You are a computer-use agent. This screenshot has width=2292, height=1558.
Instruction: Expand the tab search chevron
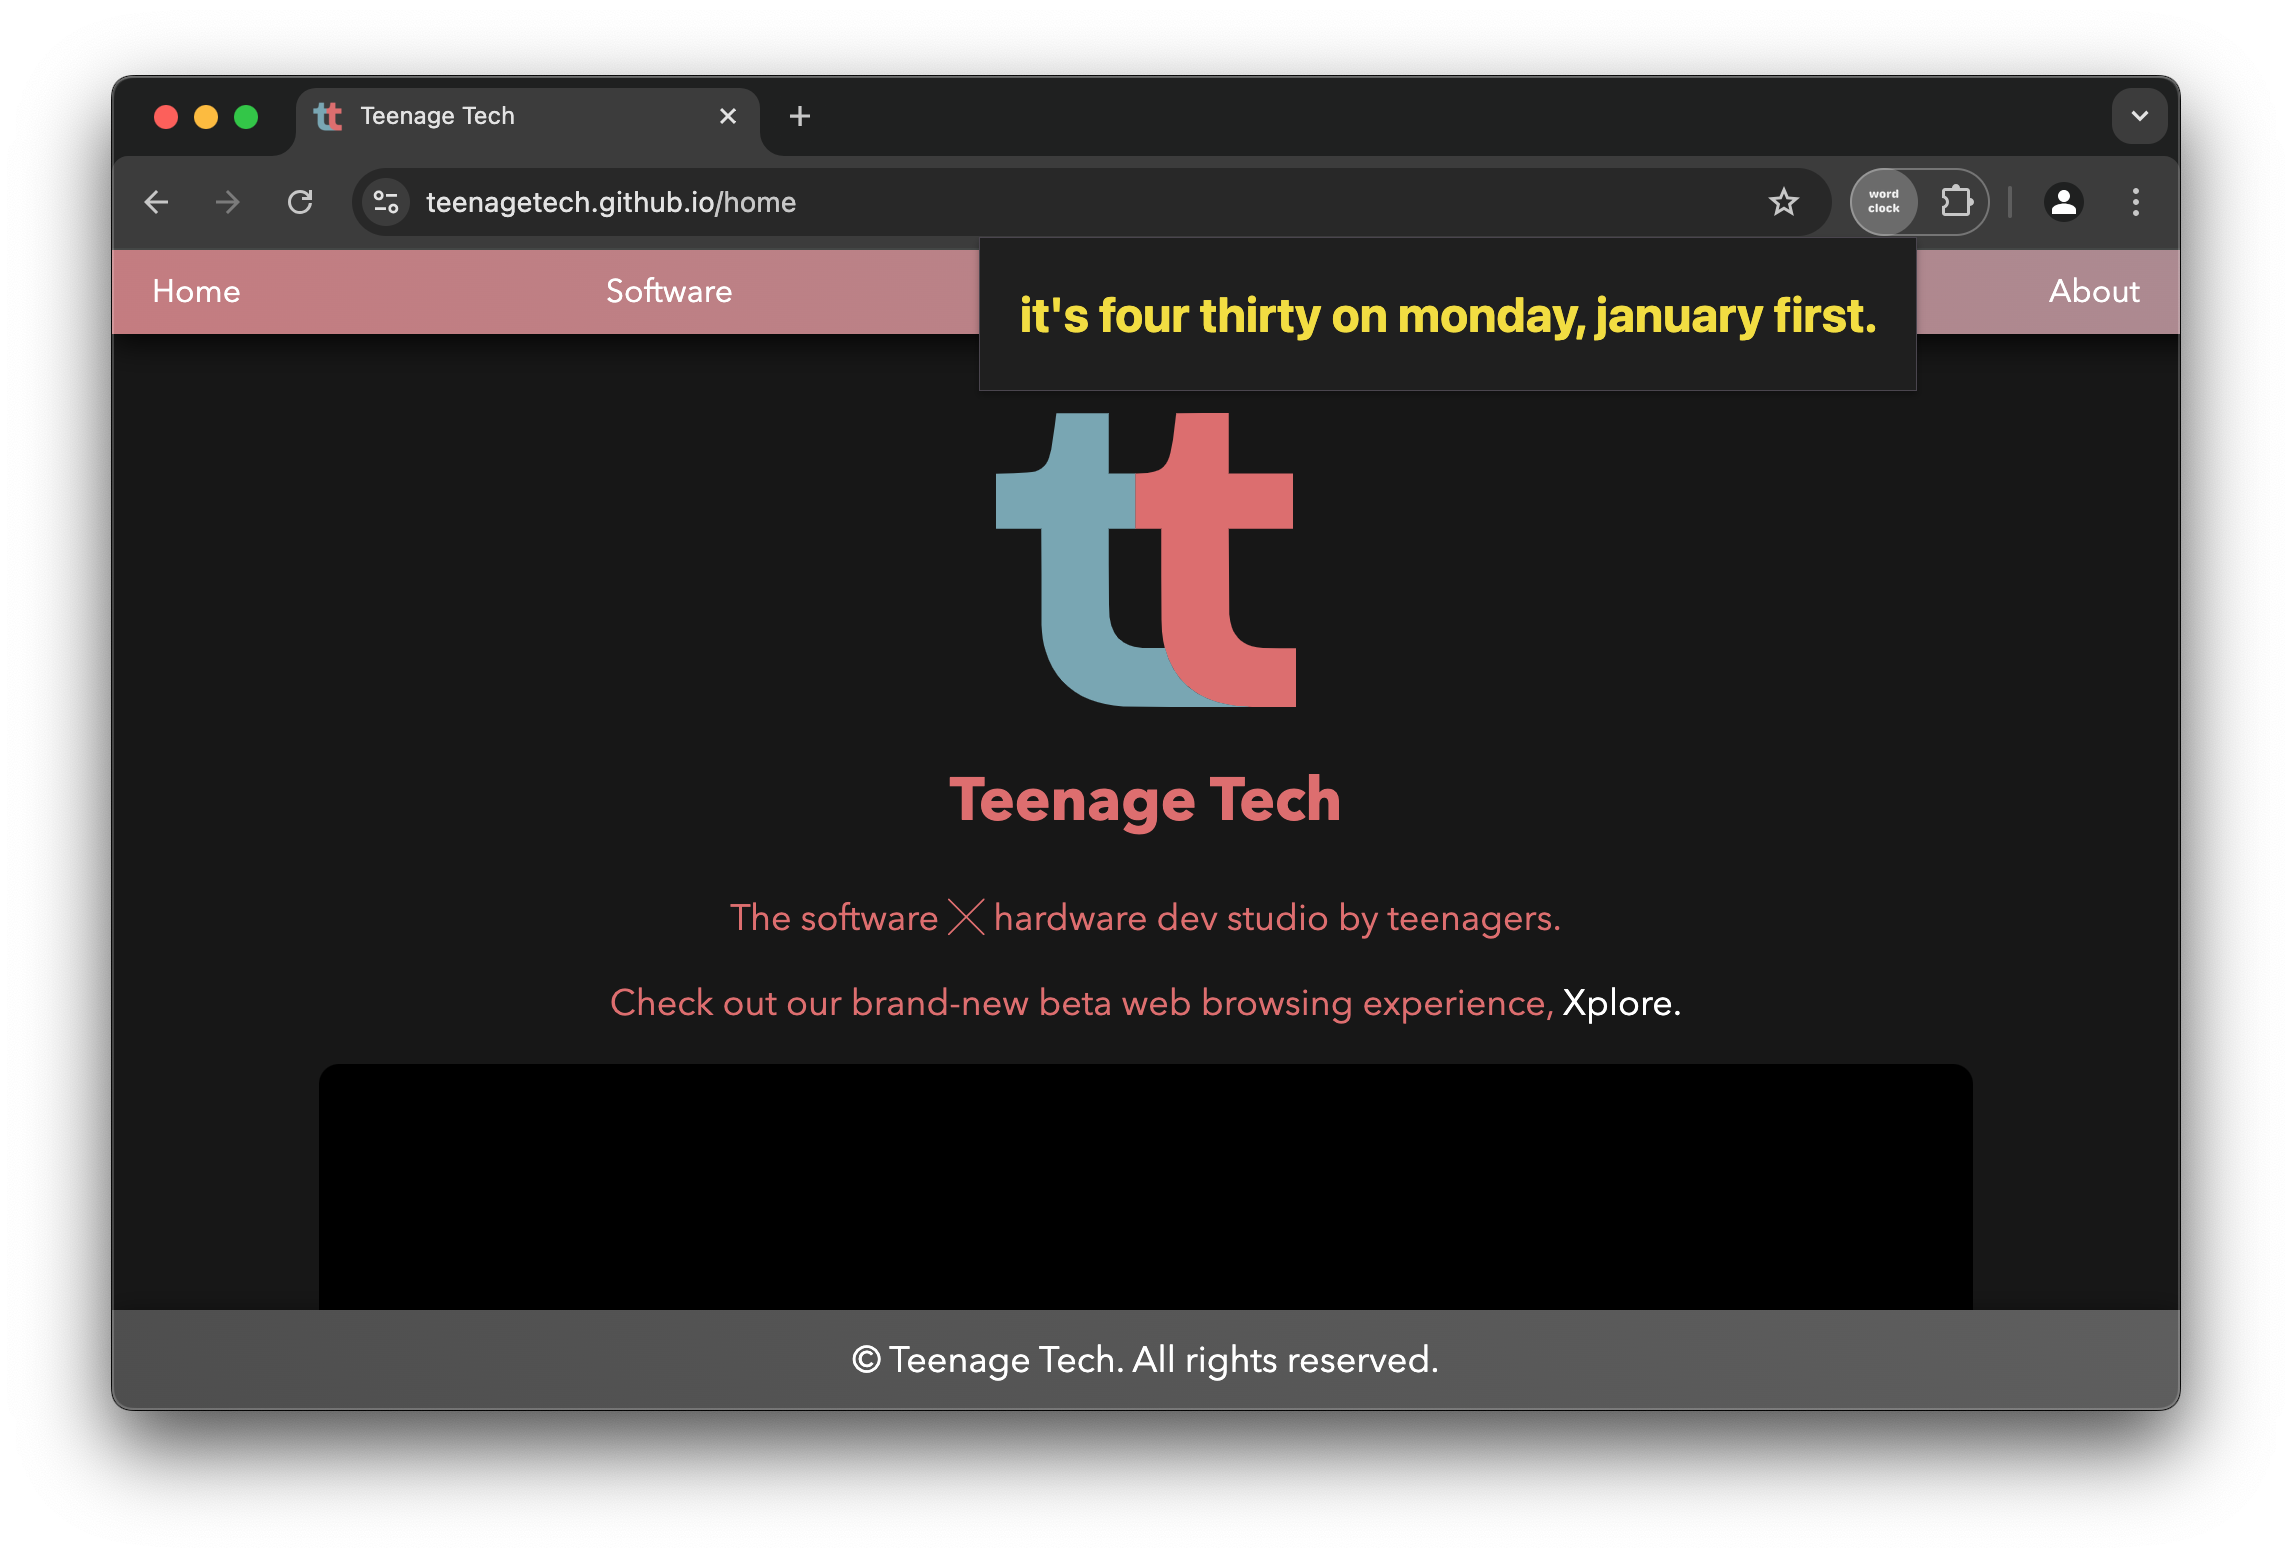2139,116
